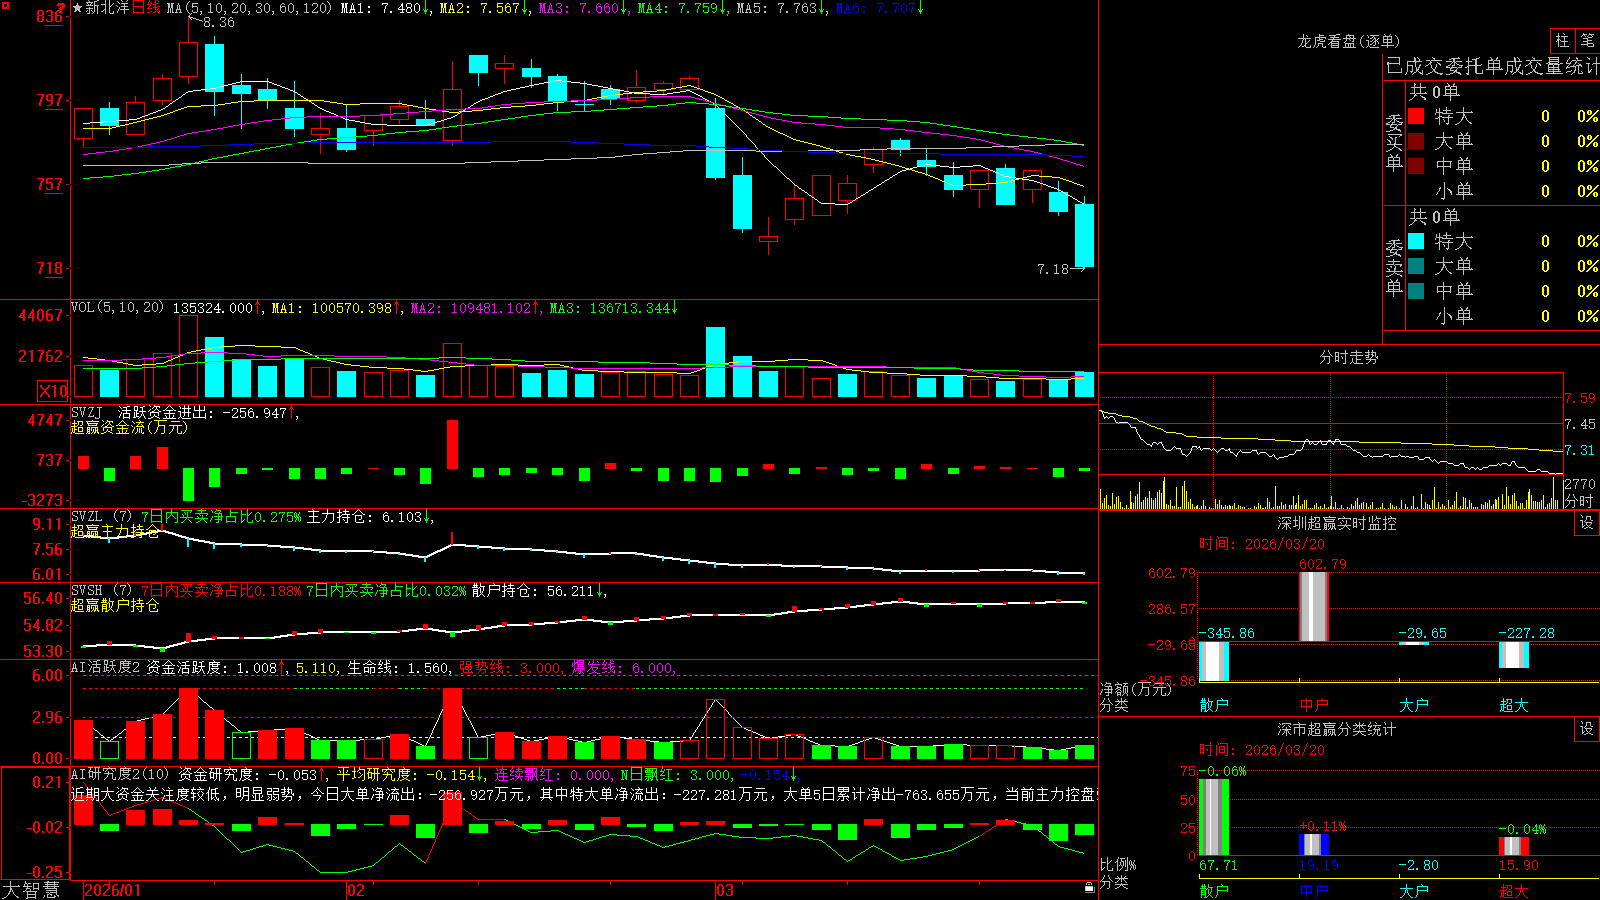Click the 日线 period label
Screen dimensions: 1600x900
tap(146, 8)
